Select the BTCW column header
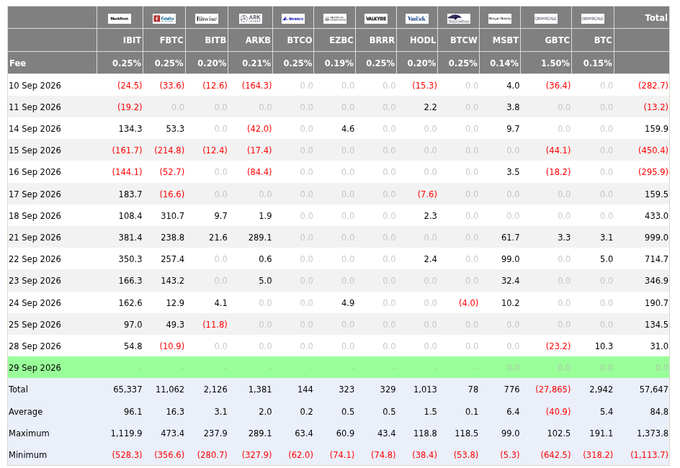 pos(464,40)
